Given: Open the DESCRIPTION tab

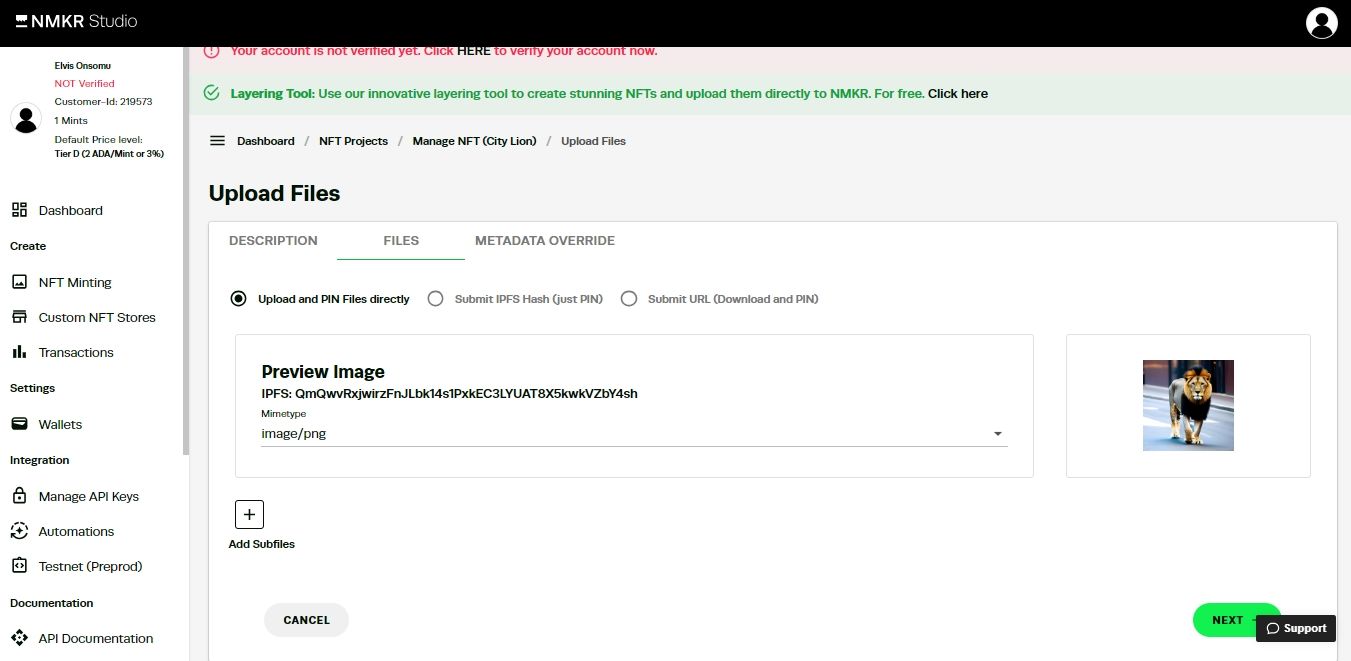Looking at the screenshot, I should pos(273,240).
